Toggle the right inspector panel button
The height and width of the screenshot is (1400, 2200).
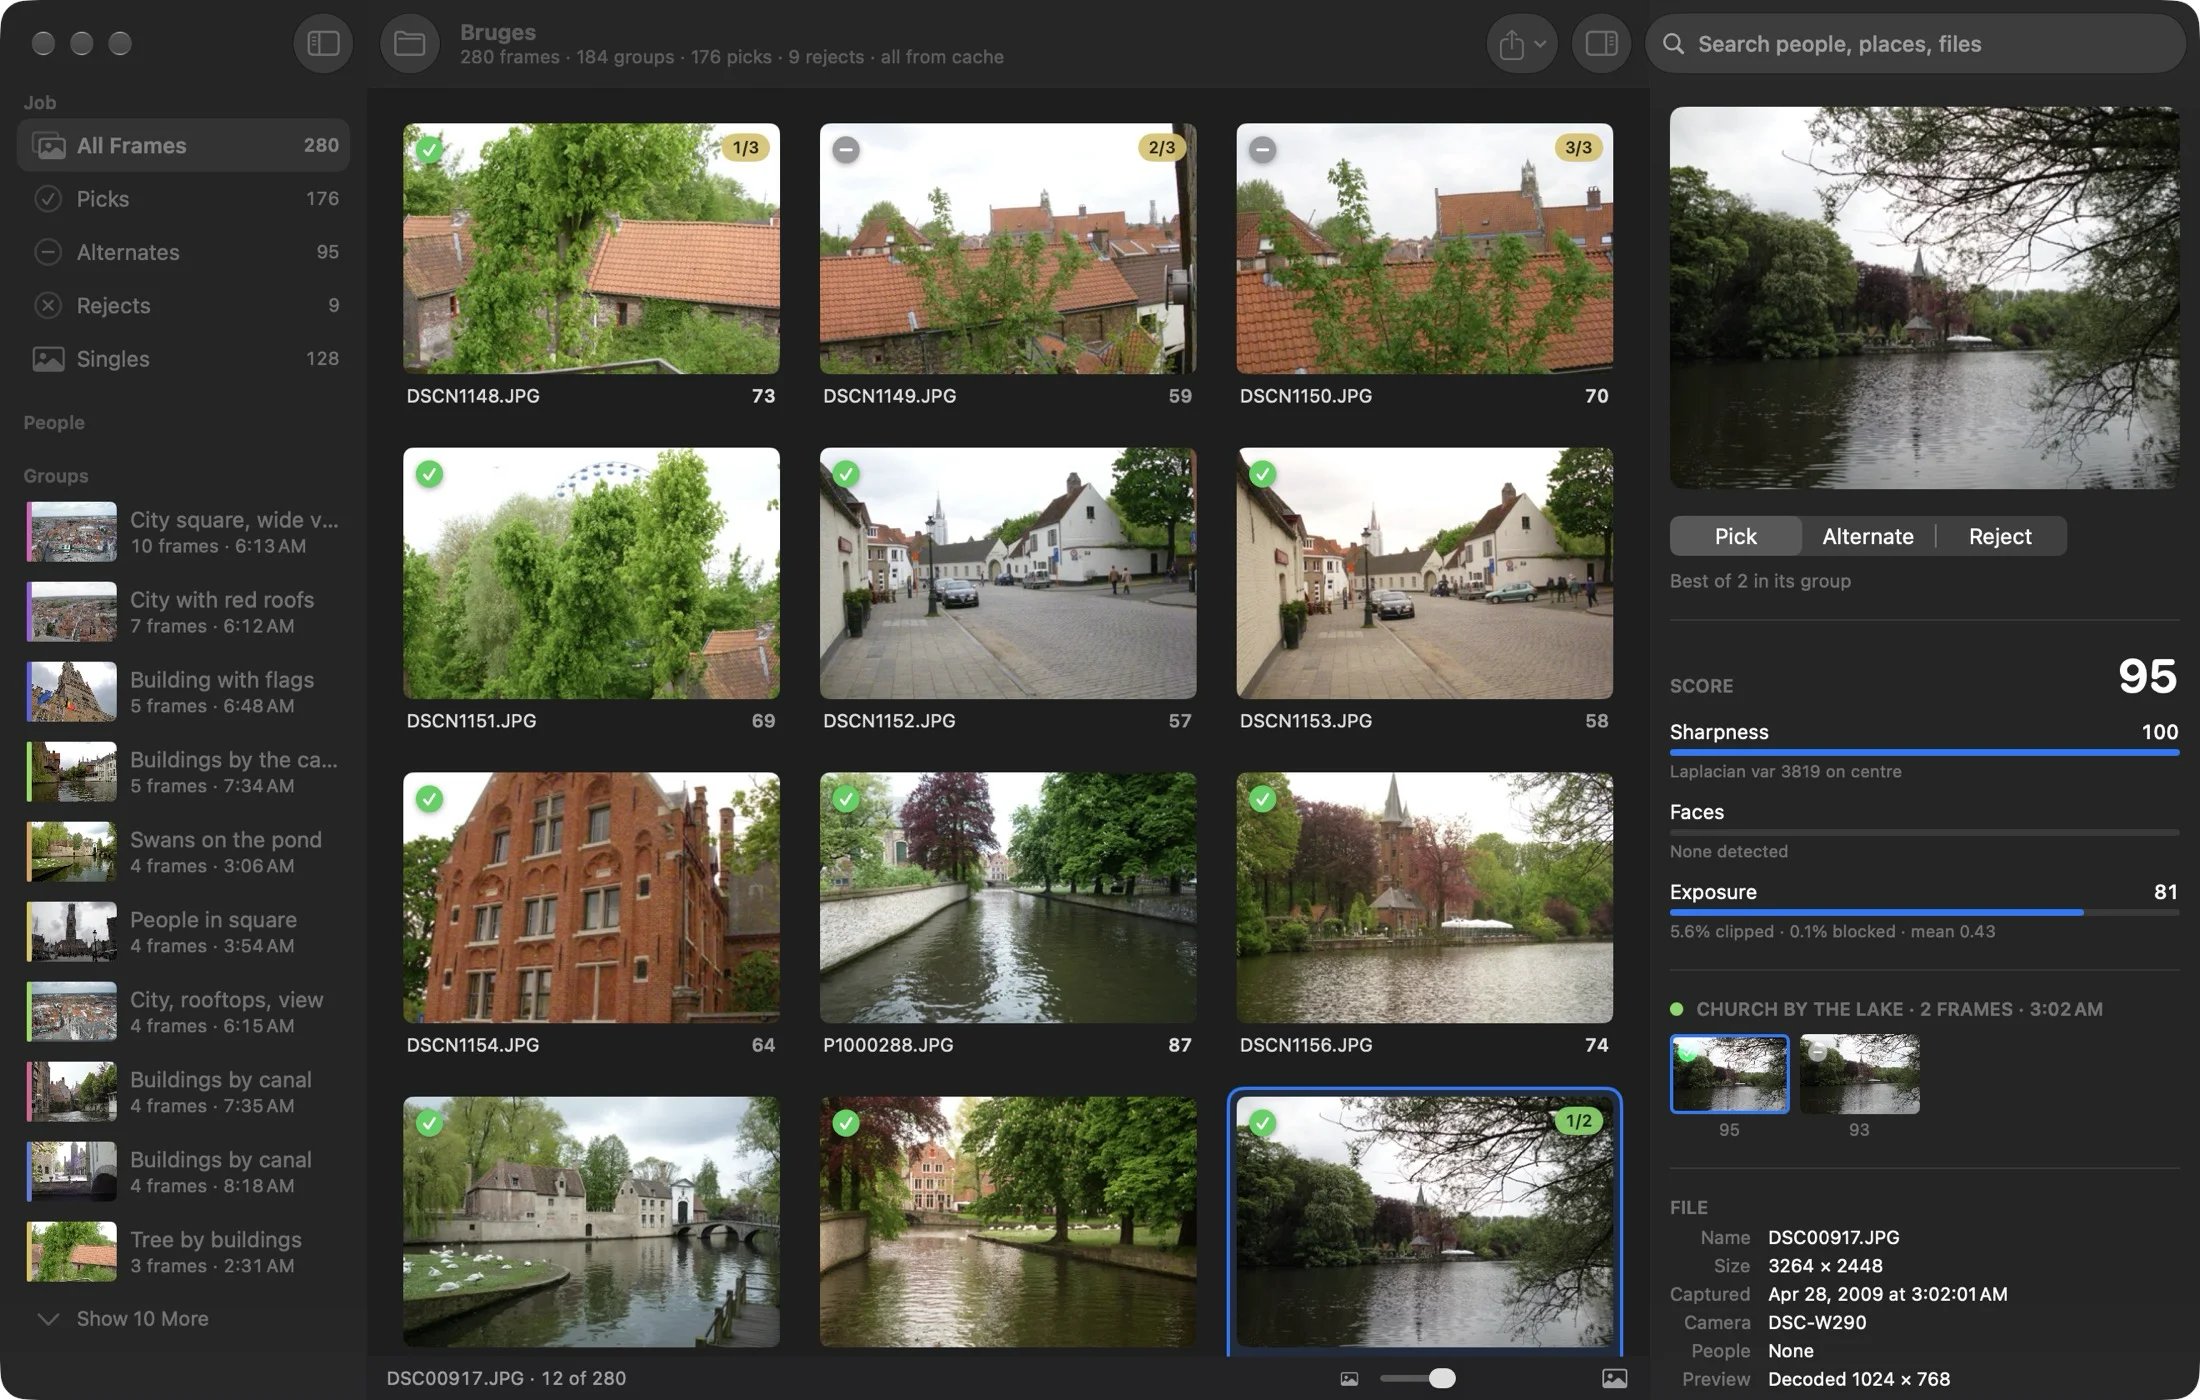point(1601,43)
